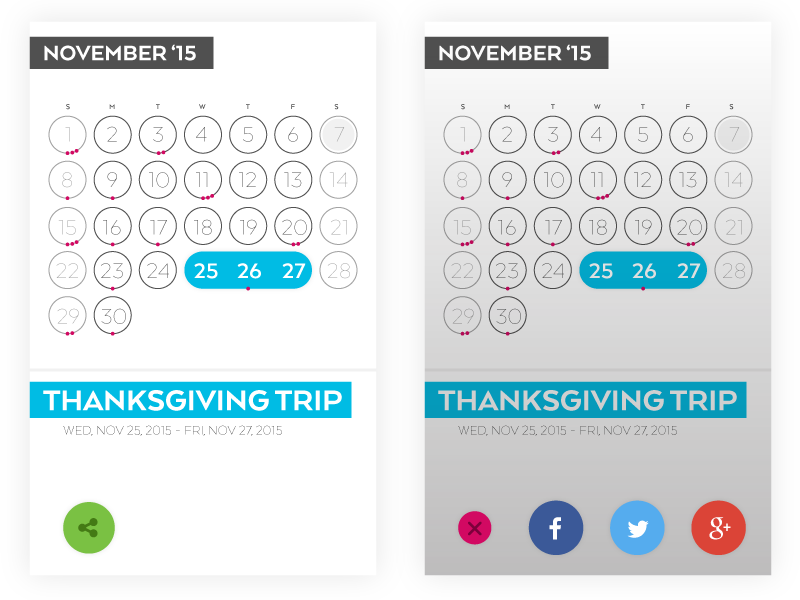Click November 16 in the white calendar
Screen dimensions: 800x600
click(112, 225)
